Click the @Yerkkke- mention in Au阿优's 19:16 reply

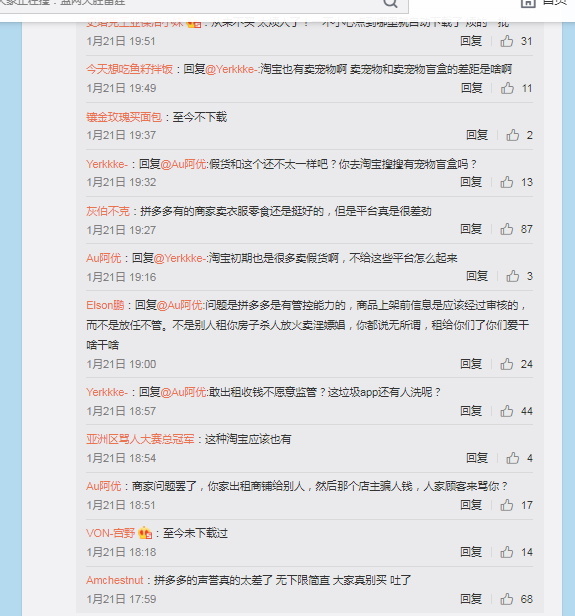pyautogui.click(x=181, y=258)
